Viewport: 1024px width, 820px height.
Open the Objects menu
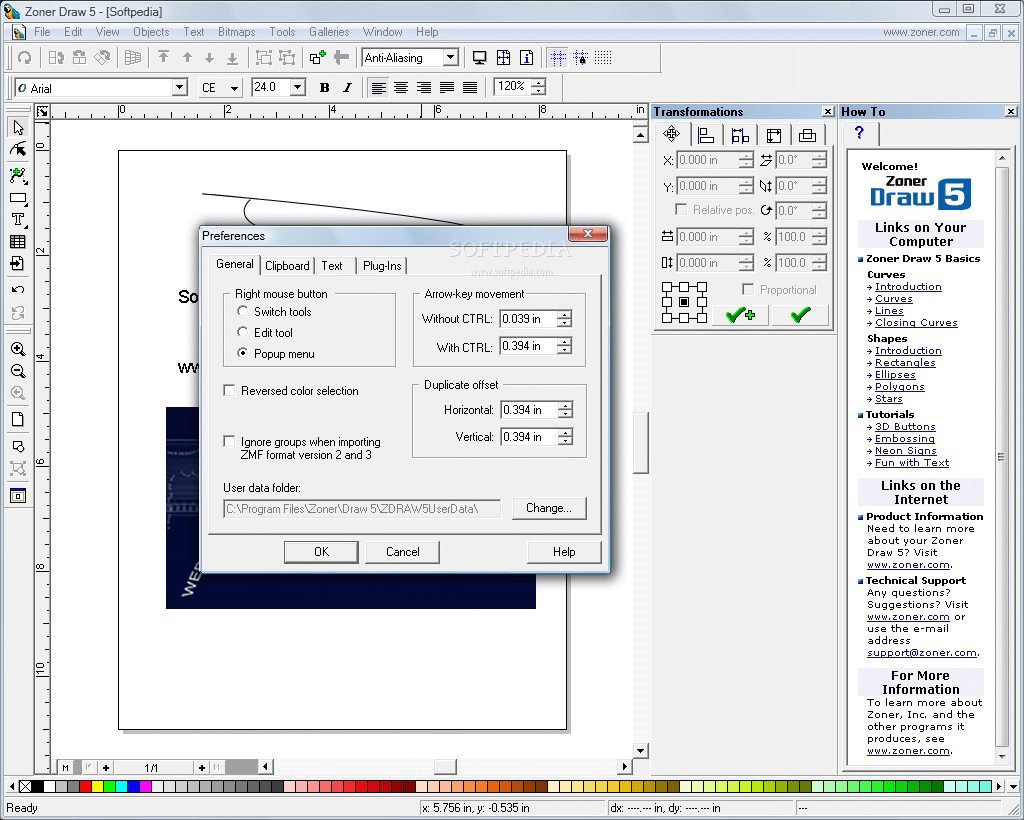(x=151, y=32)
